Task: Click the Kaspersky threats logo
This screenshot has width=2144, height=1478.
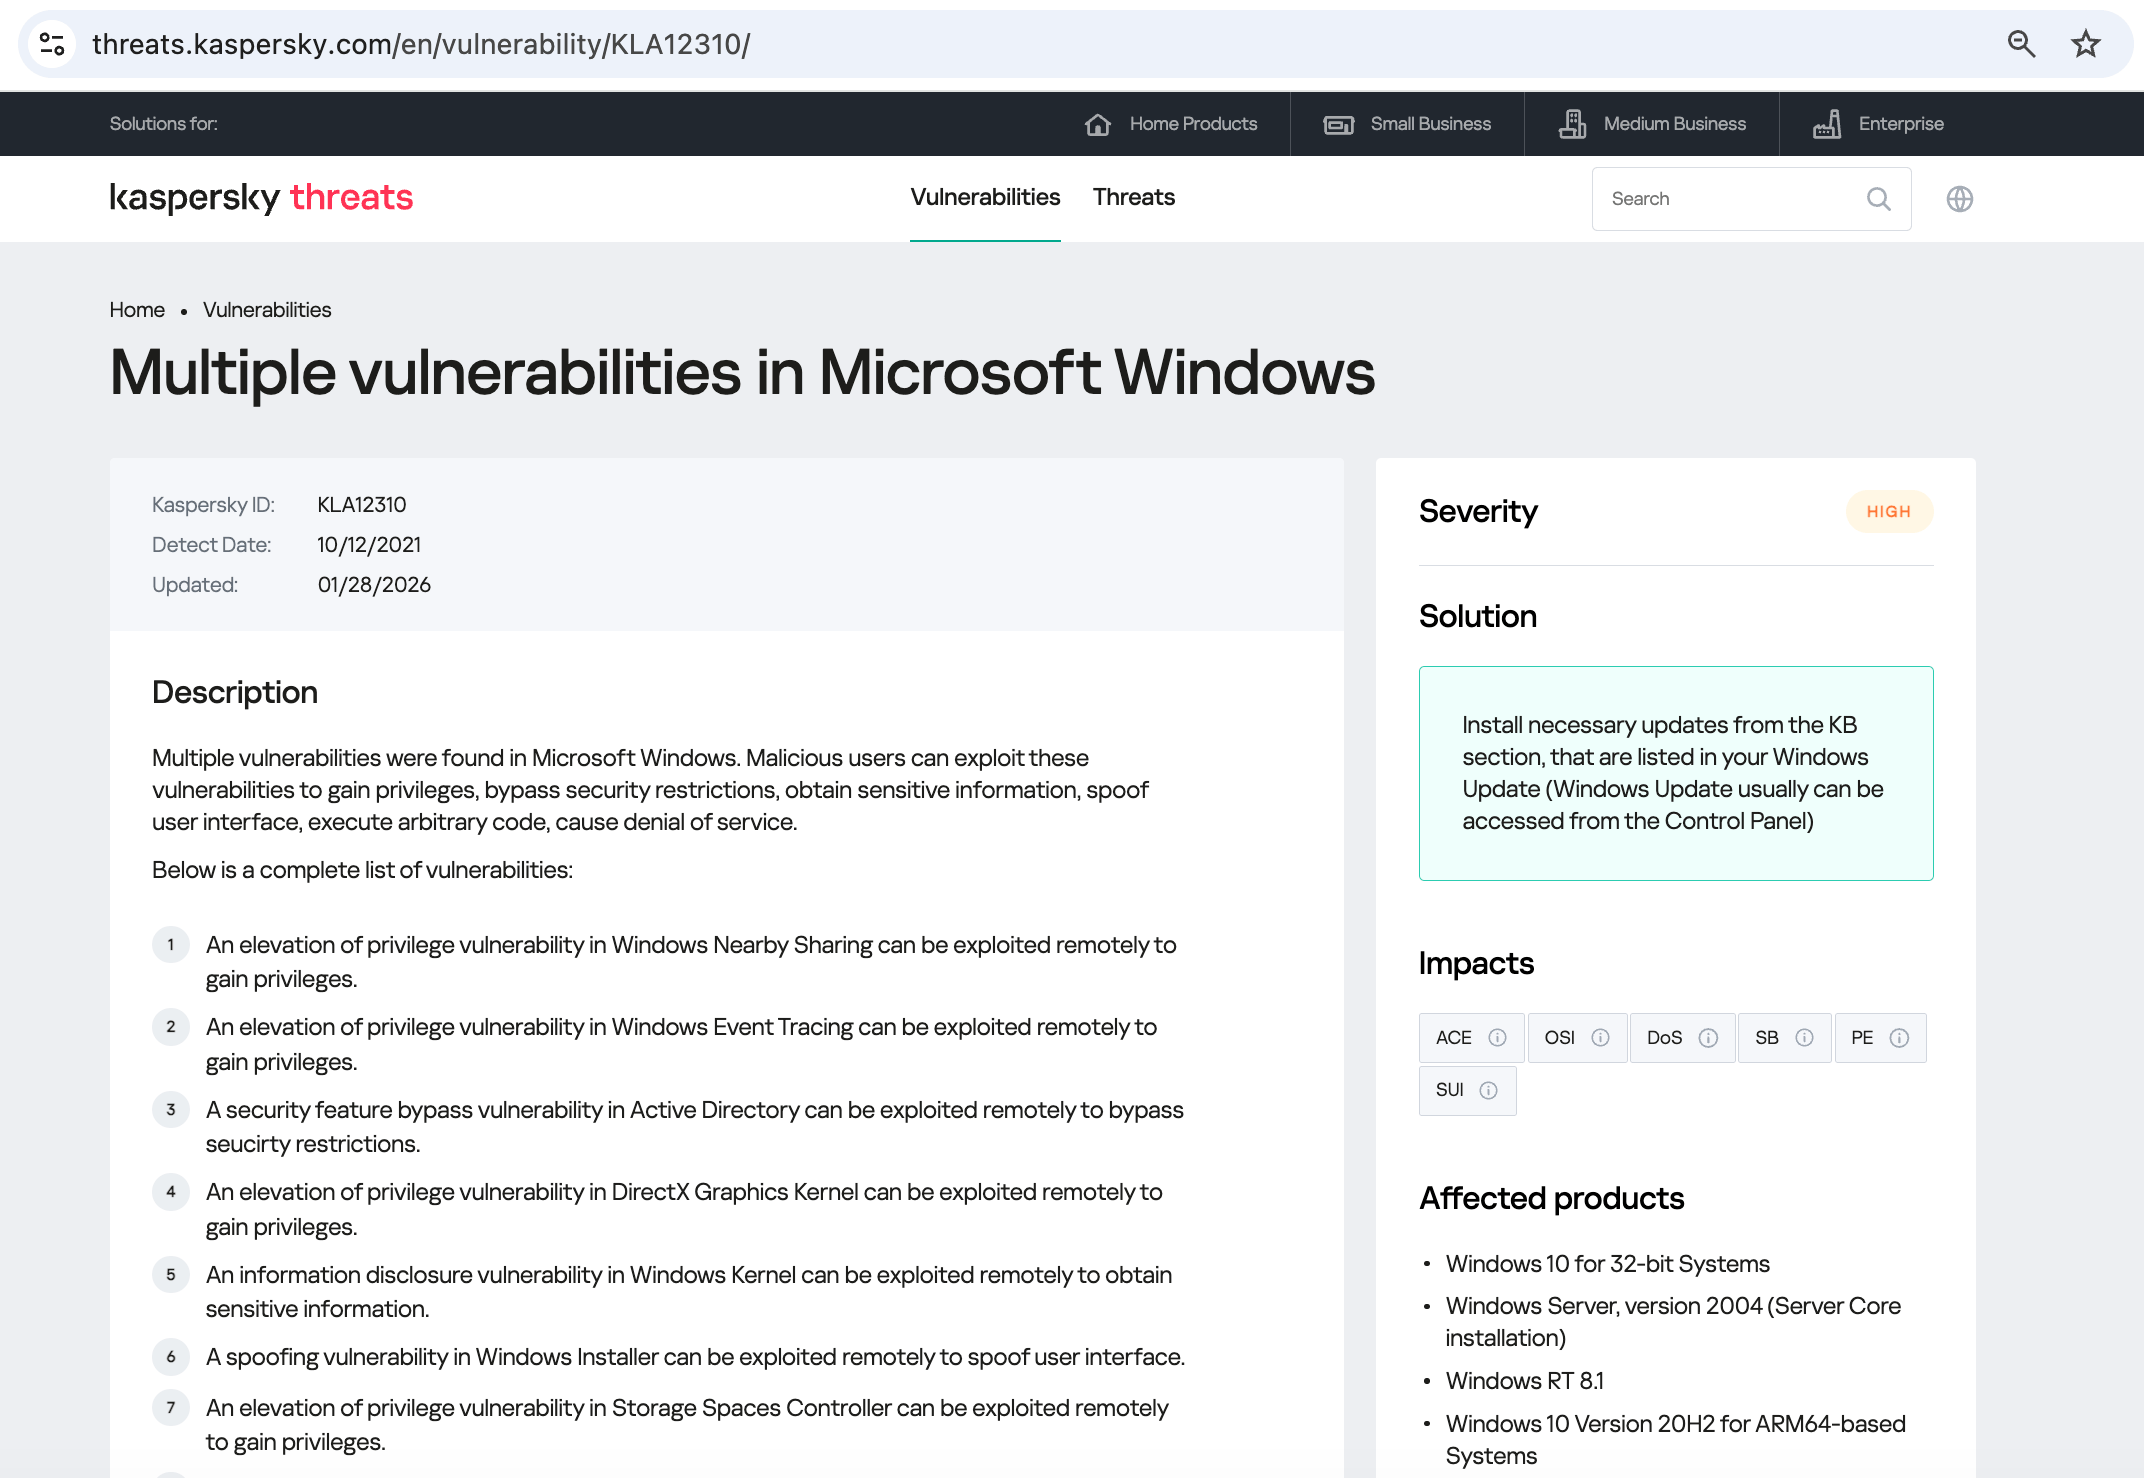Action: [262, 198]
